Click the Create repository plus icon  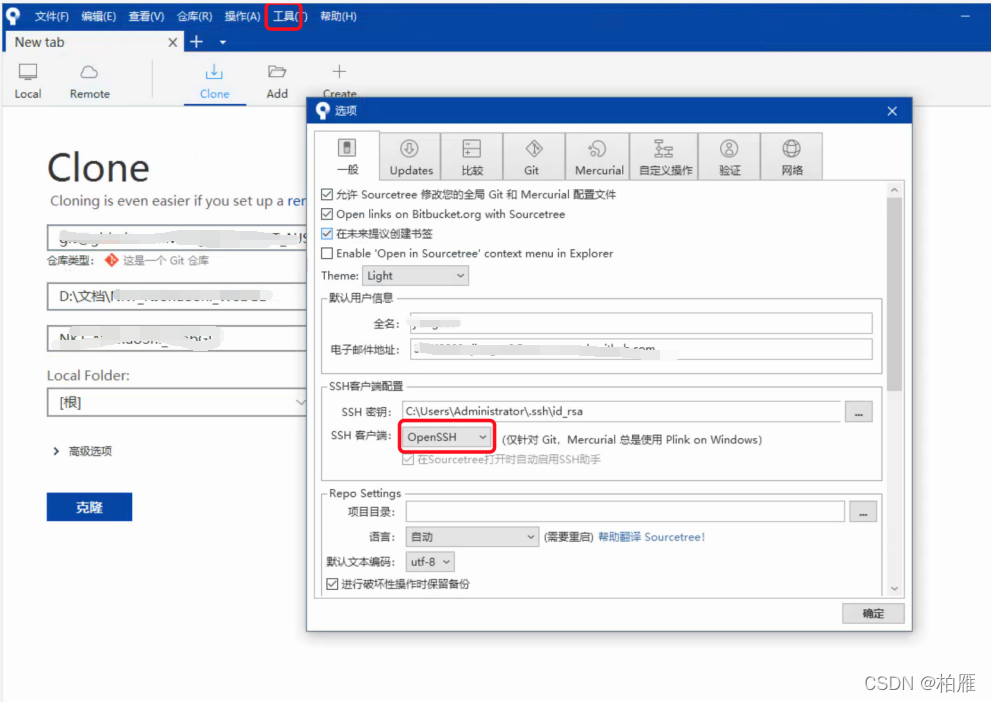click(x=339, y=71)
